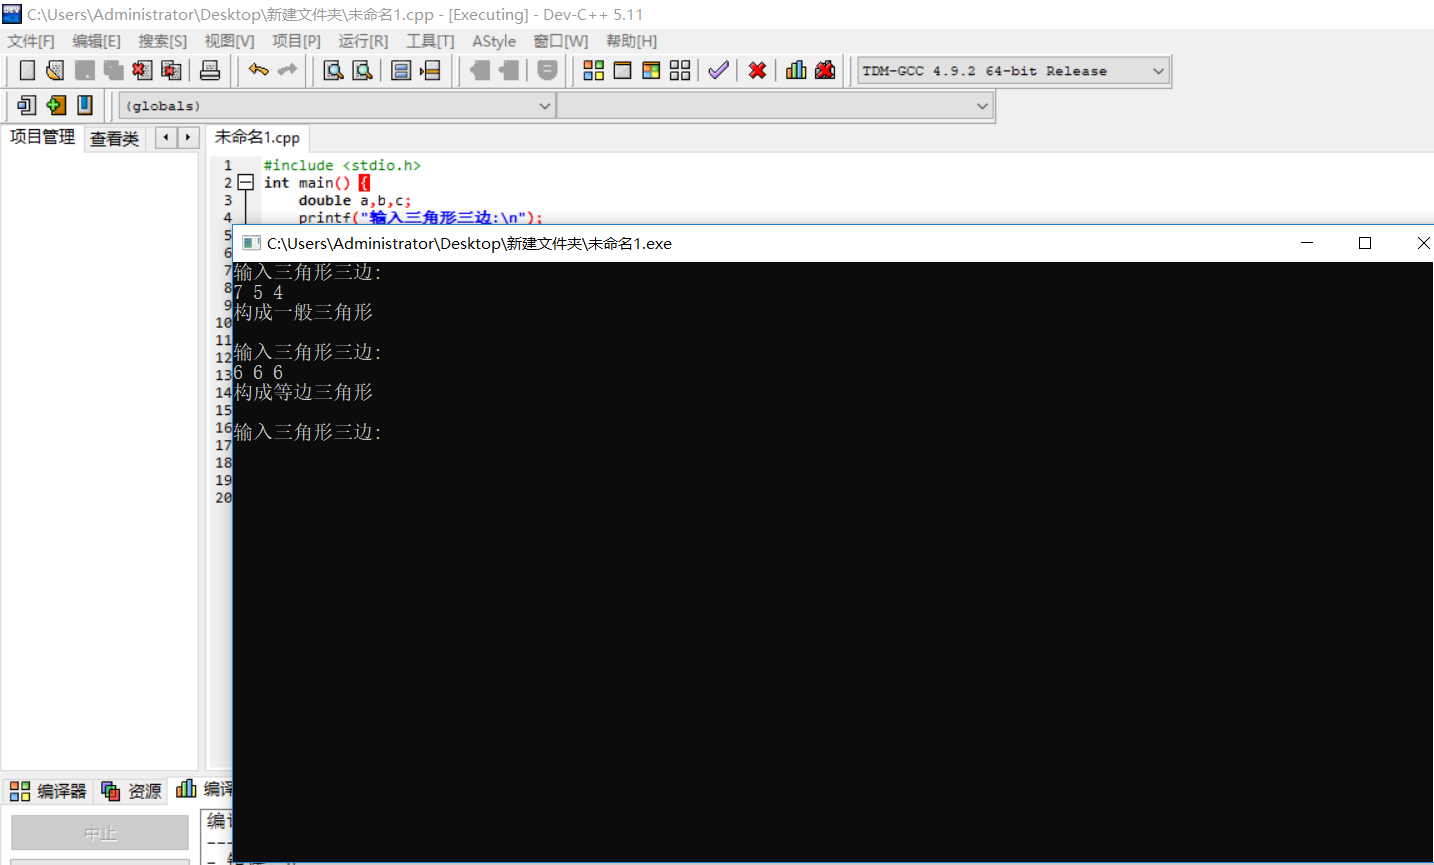
Task: Click the Insert icon on second toolbar
Action: tap(27, 105)
